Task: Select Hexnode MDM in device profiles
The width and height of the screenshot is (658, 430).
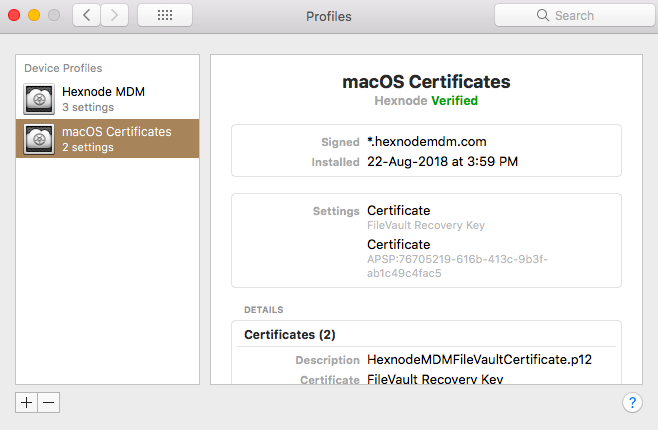Action: point(107,99)
